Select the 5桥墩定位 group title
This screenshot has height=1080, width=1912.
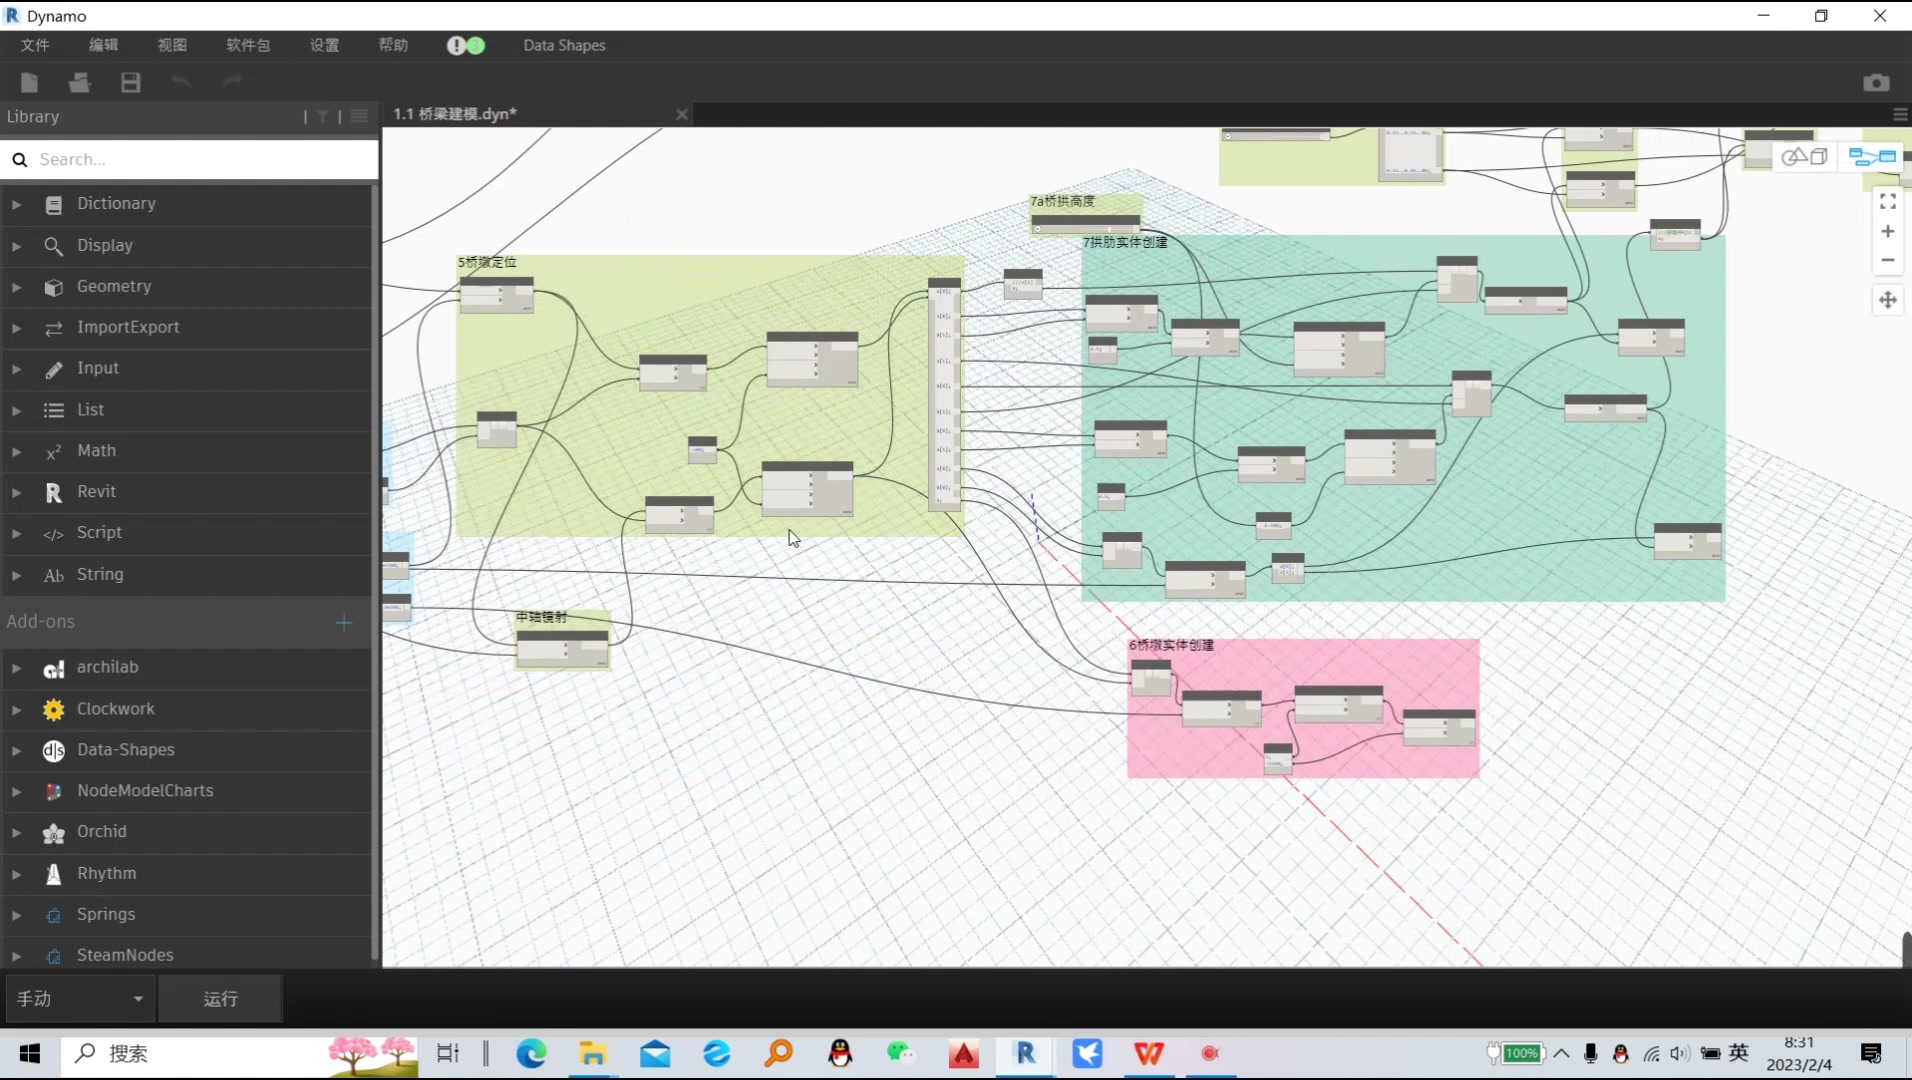[x=487, y=262]
